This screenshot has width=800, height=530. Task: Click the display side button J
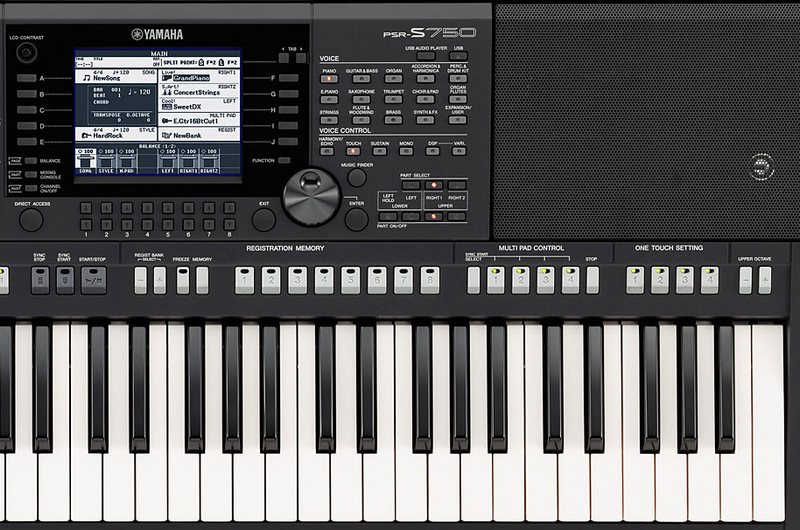coord(289,141)
